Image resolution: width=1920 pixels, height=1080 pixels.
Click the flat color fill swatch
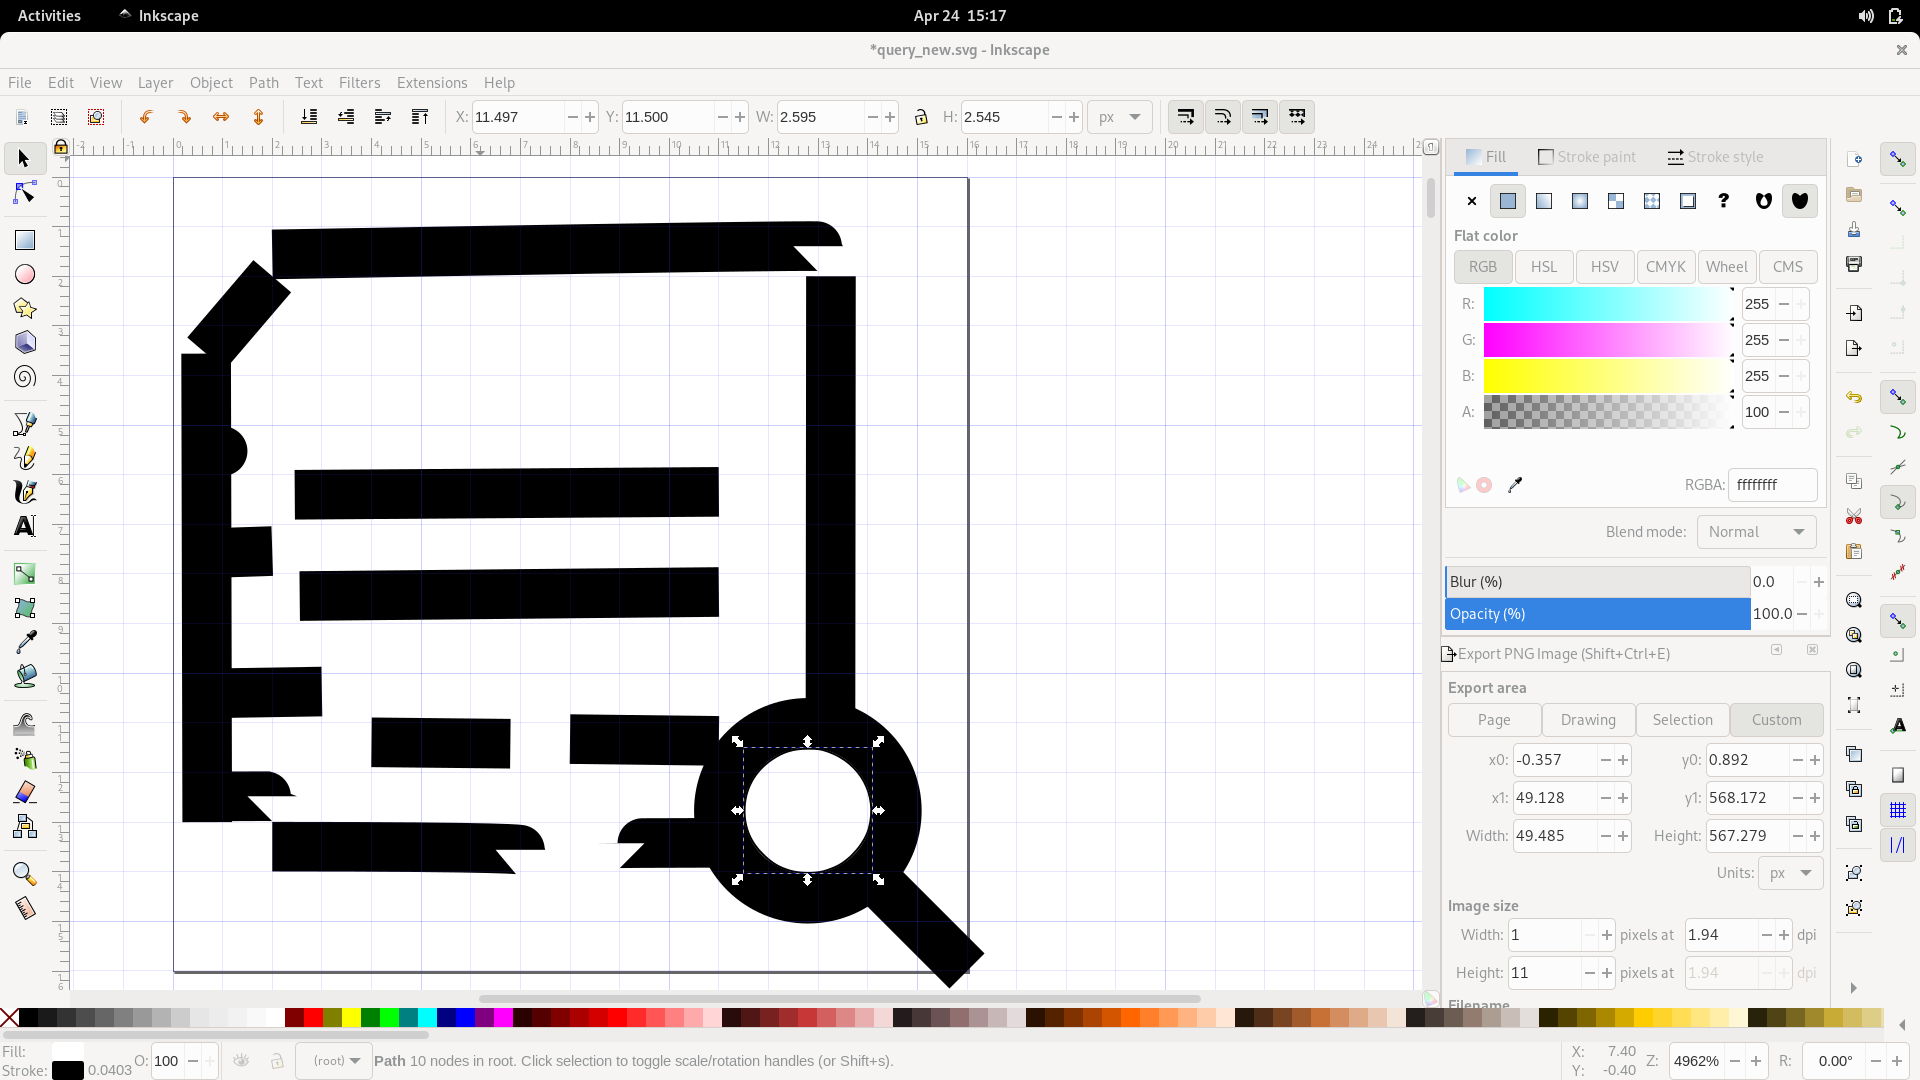[x=1507, y=200]
